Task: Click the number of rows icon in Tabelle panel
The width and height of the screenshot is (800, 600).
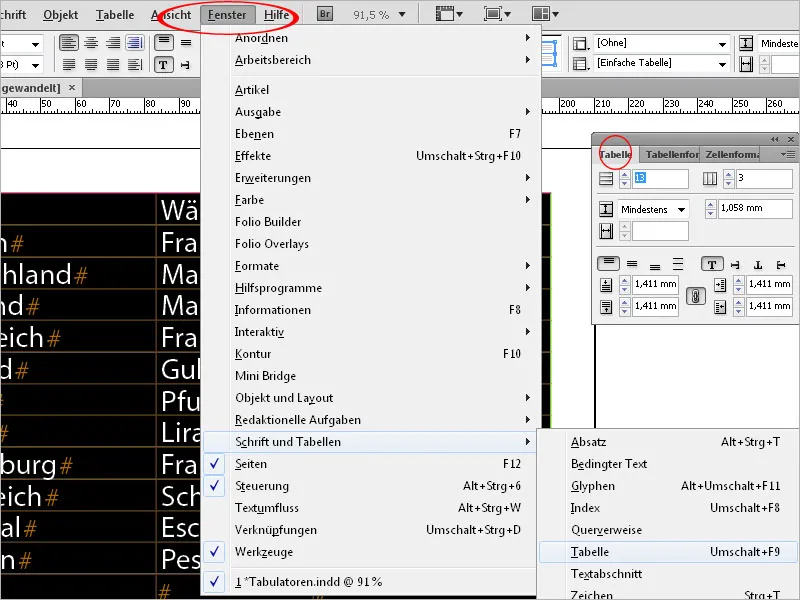Action: pyautogui.click(x=608, y=178)
